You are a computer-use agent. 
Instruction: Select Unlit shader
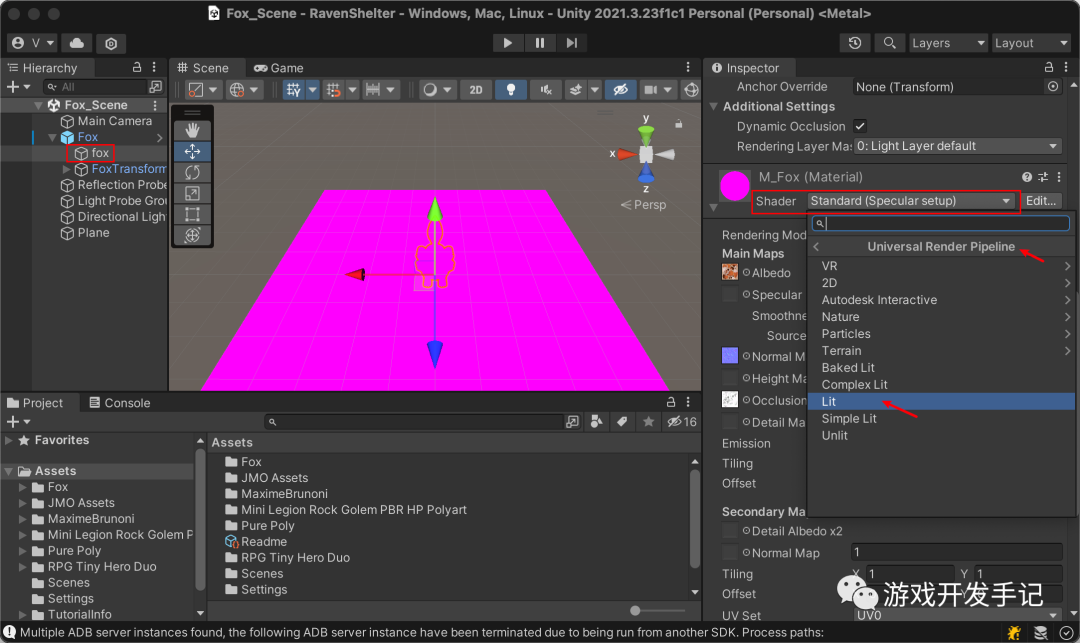(941, 436)
